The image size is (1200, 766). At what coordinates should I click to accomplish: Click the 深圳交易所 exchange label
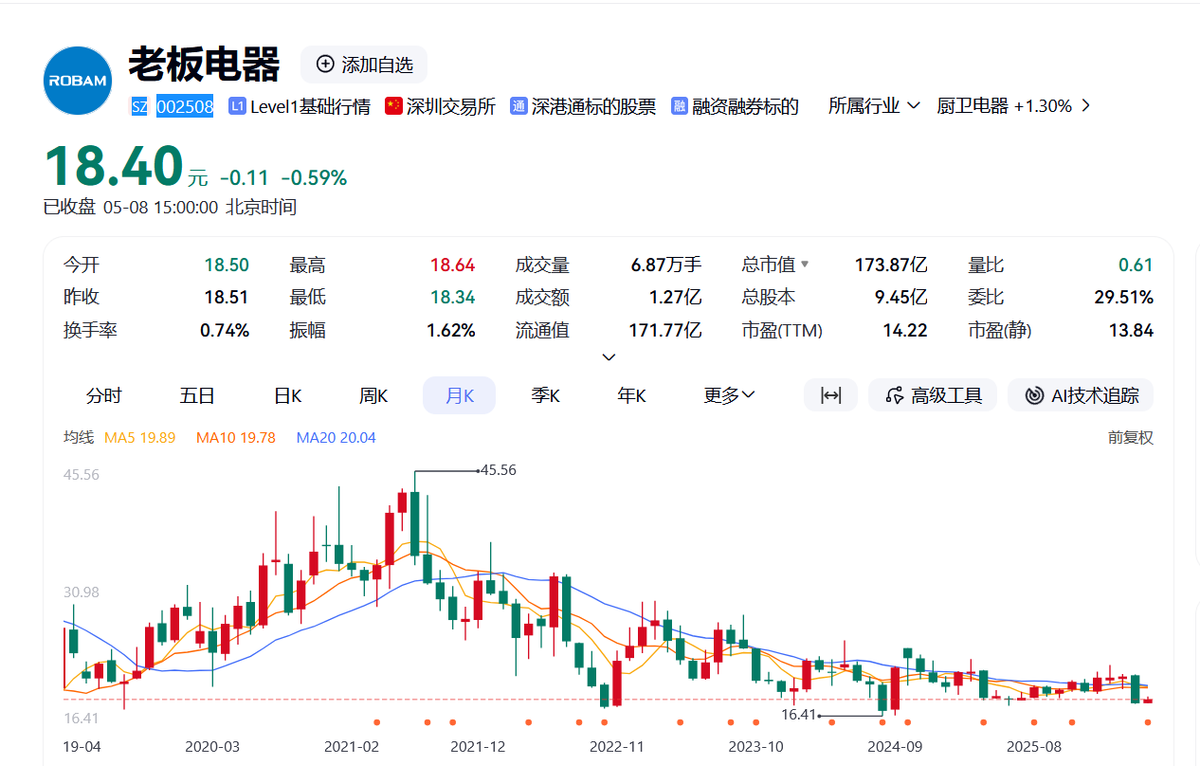pos(451,106)
